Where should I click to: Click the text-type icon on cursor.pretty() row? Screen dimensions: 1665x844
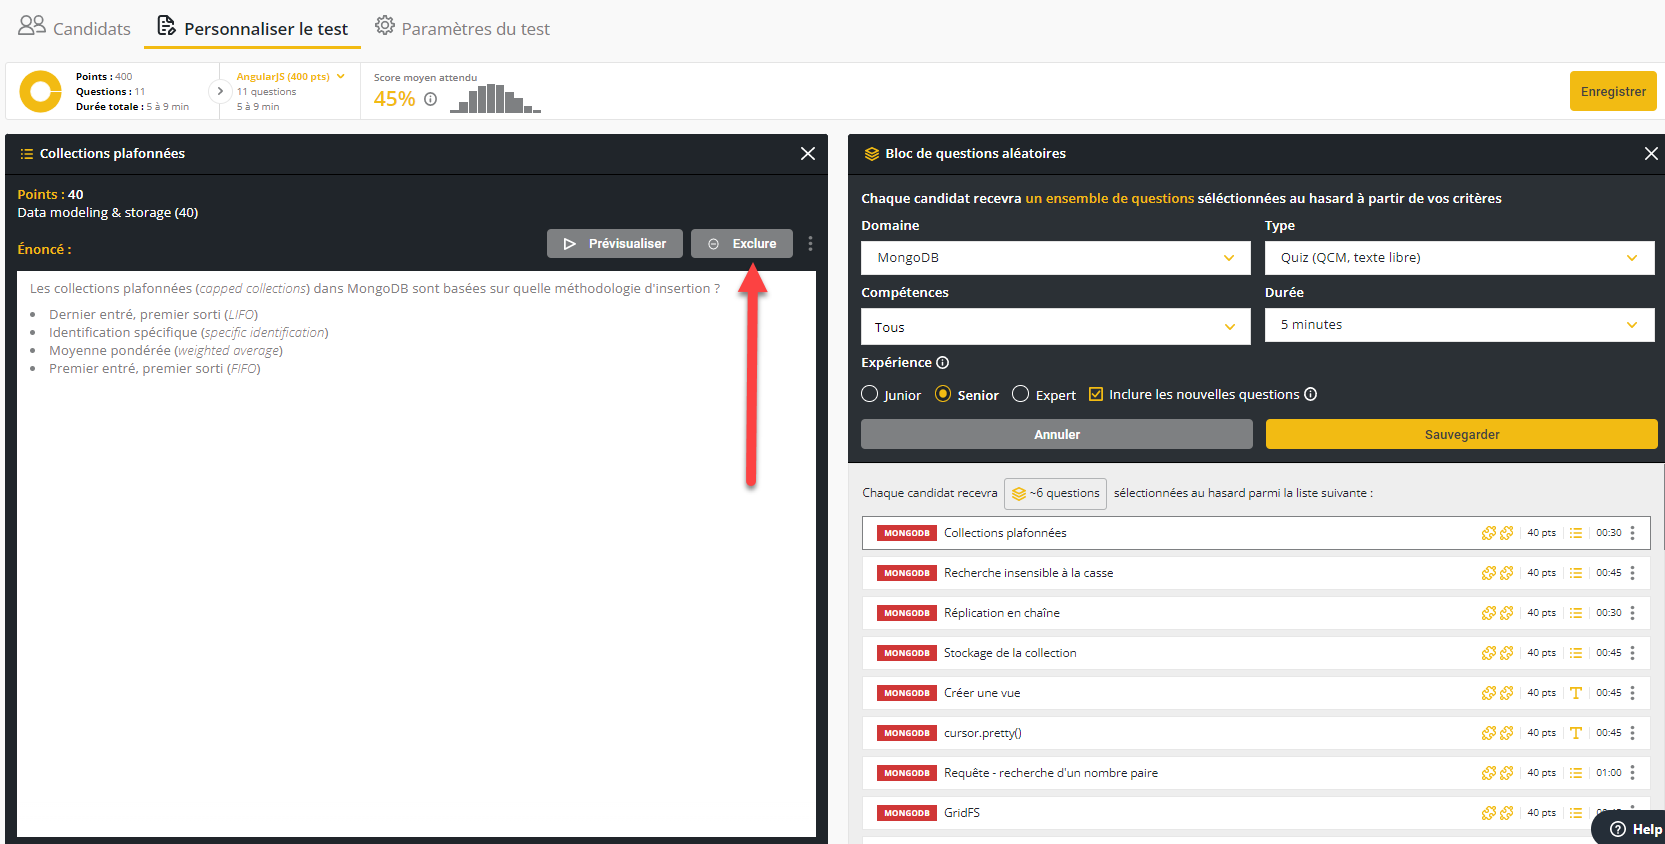(x=1575, y=733)
